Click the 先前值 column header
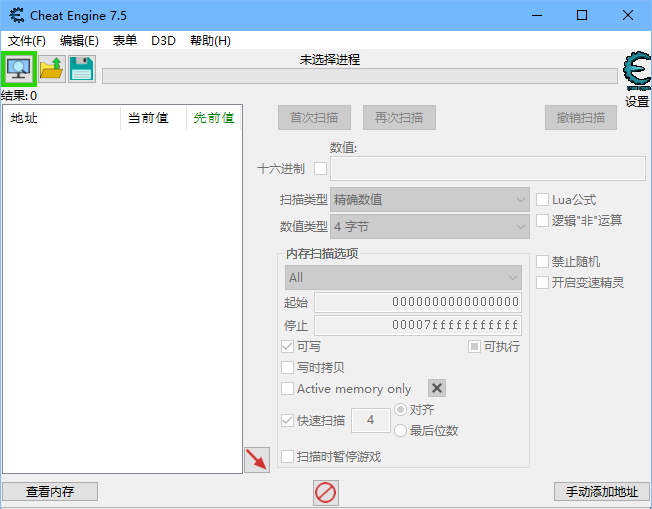Image resolution: width=652 pixels, height=509 pixels. (214, 118)
